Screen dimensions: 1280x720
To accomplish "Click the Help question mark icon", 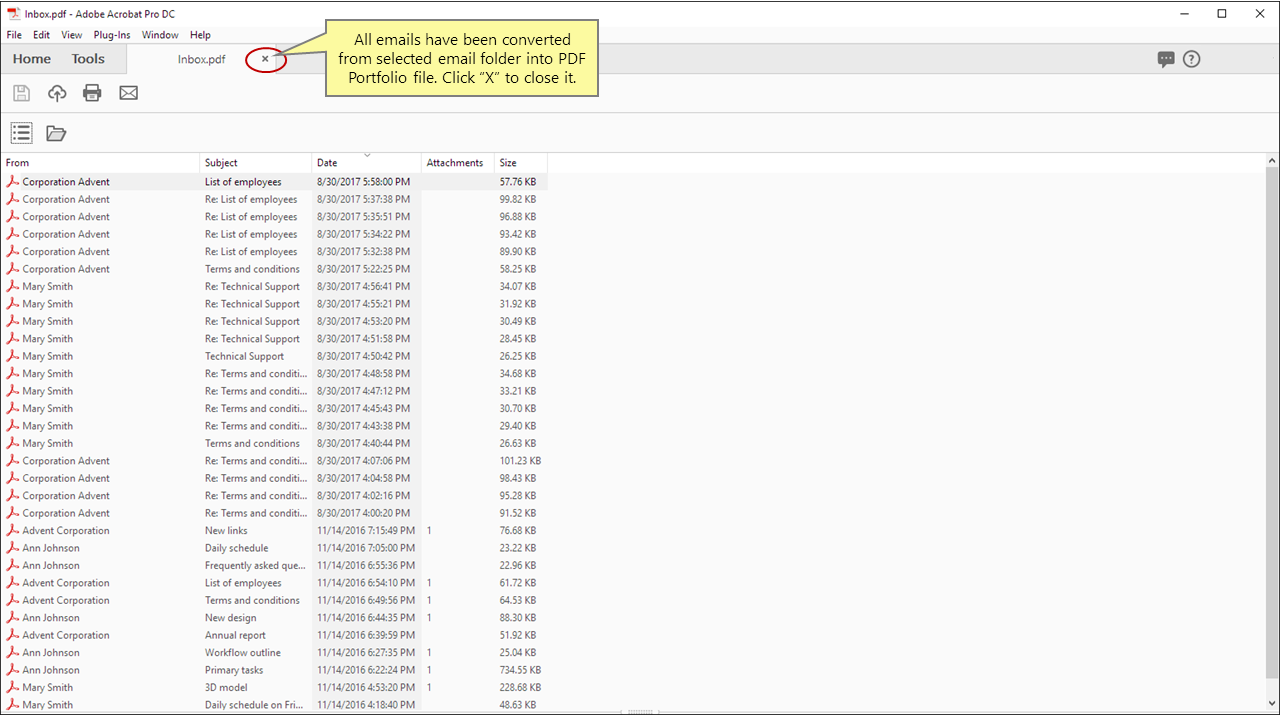I will click(1191, 59).
